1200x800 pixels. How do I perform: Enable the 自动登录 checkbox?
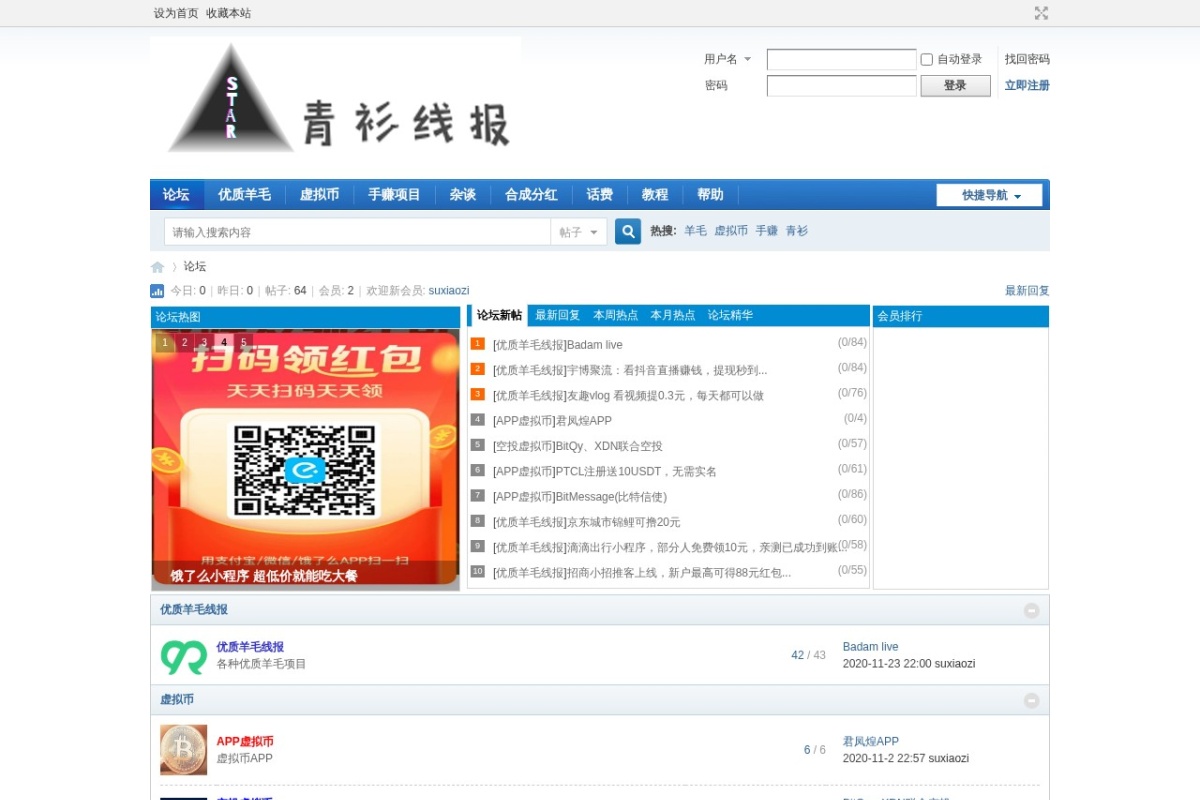coord(926,59)
